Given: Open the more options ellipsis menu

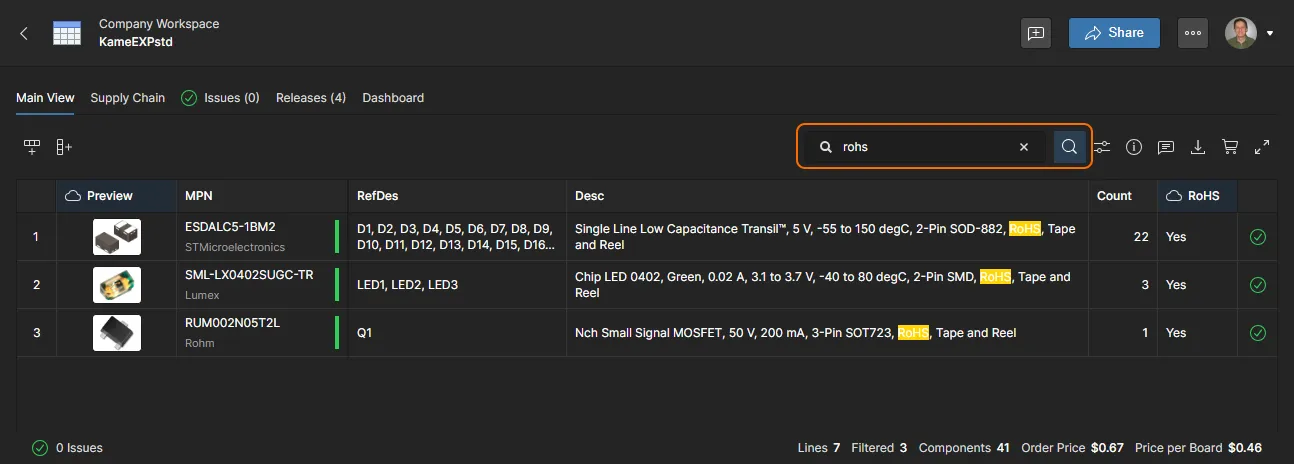Looking at the screenshot, I should point(1192,33).
